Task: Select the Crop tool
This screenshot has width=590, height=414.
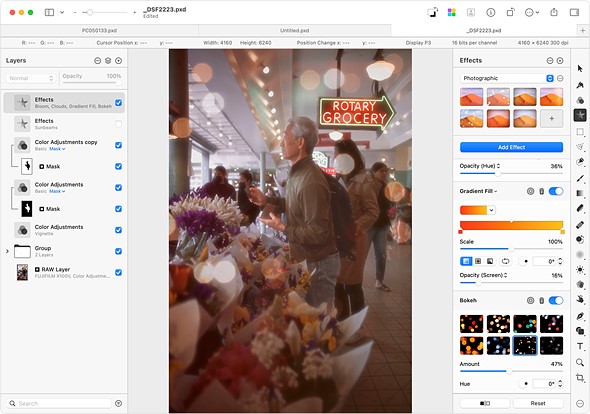Action: [580, 377]
